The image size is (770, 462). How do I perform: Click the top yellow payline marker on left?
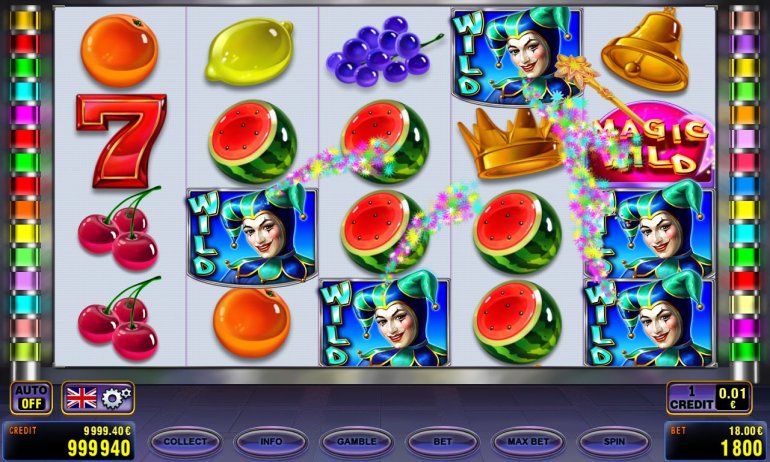tap(25, 20)
